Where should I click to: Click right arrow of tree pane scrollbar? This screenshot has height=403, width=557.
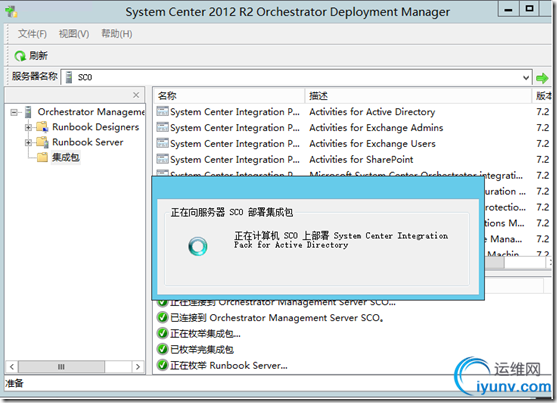137,366
